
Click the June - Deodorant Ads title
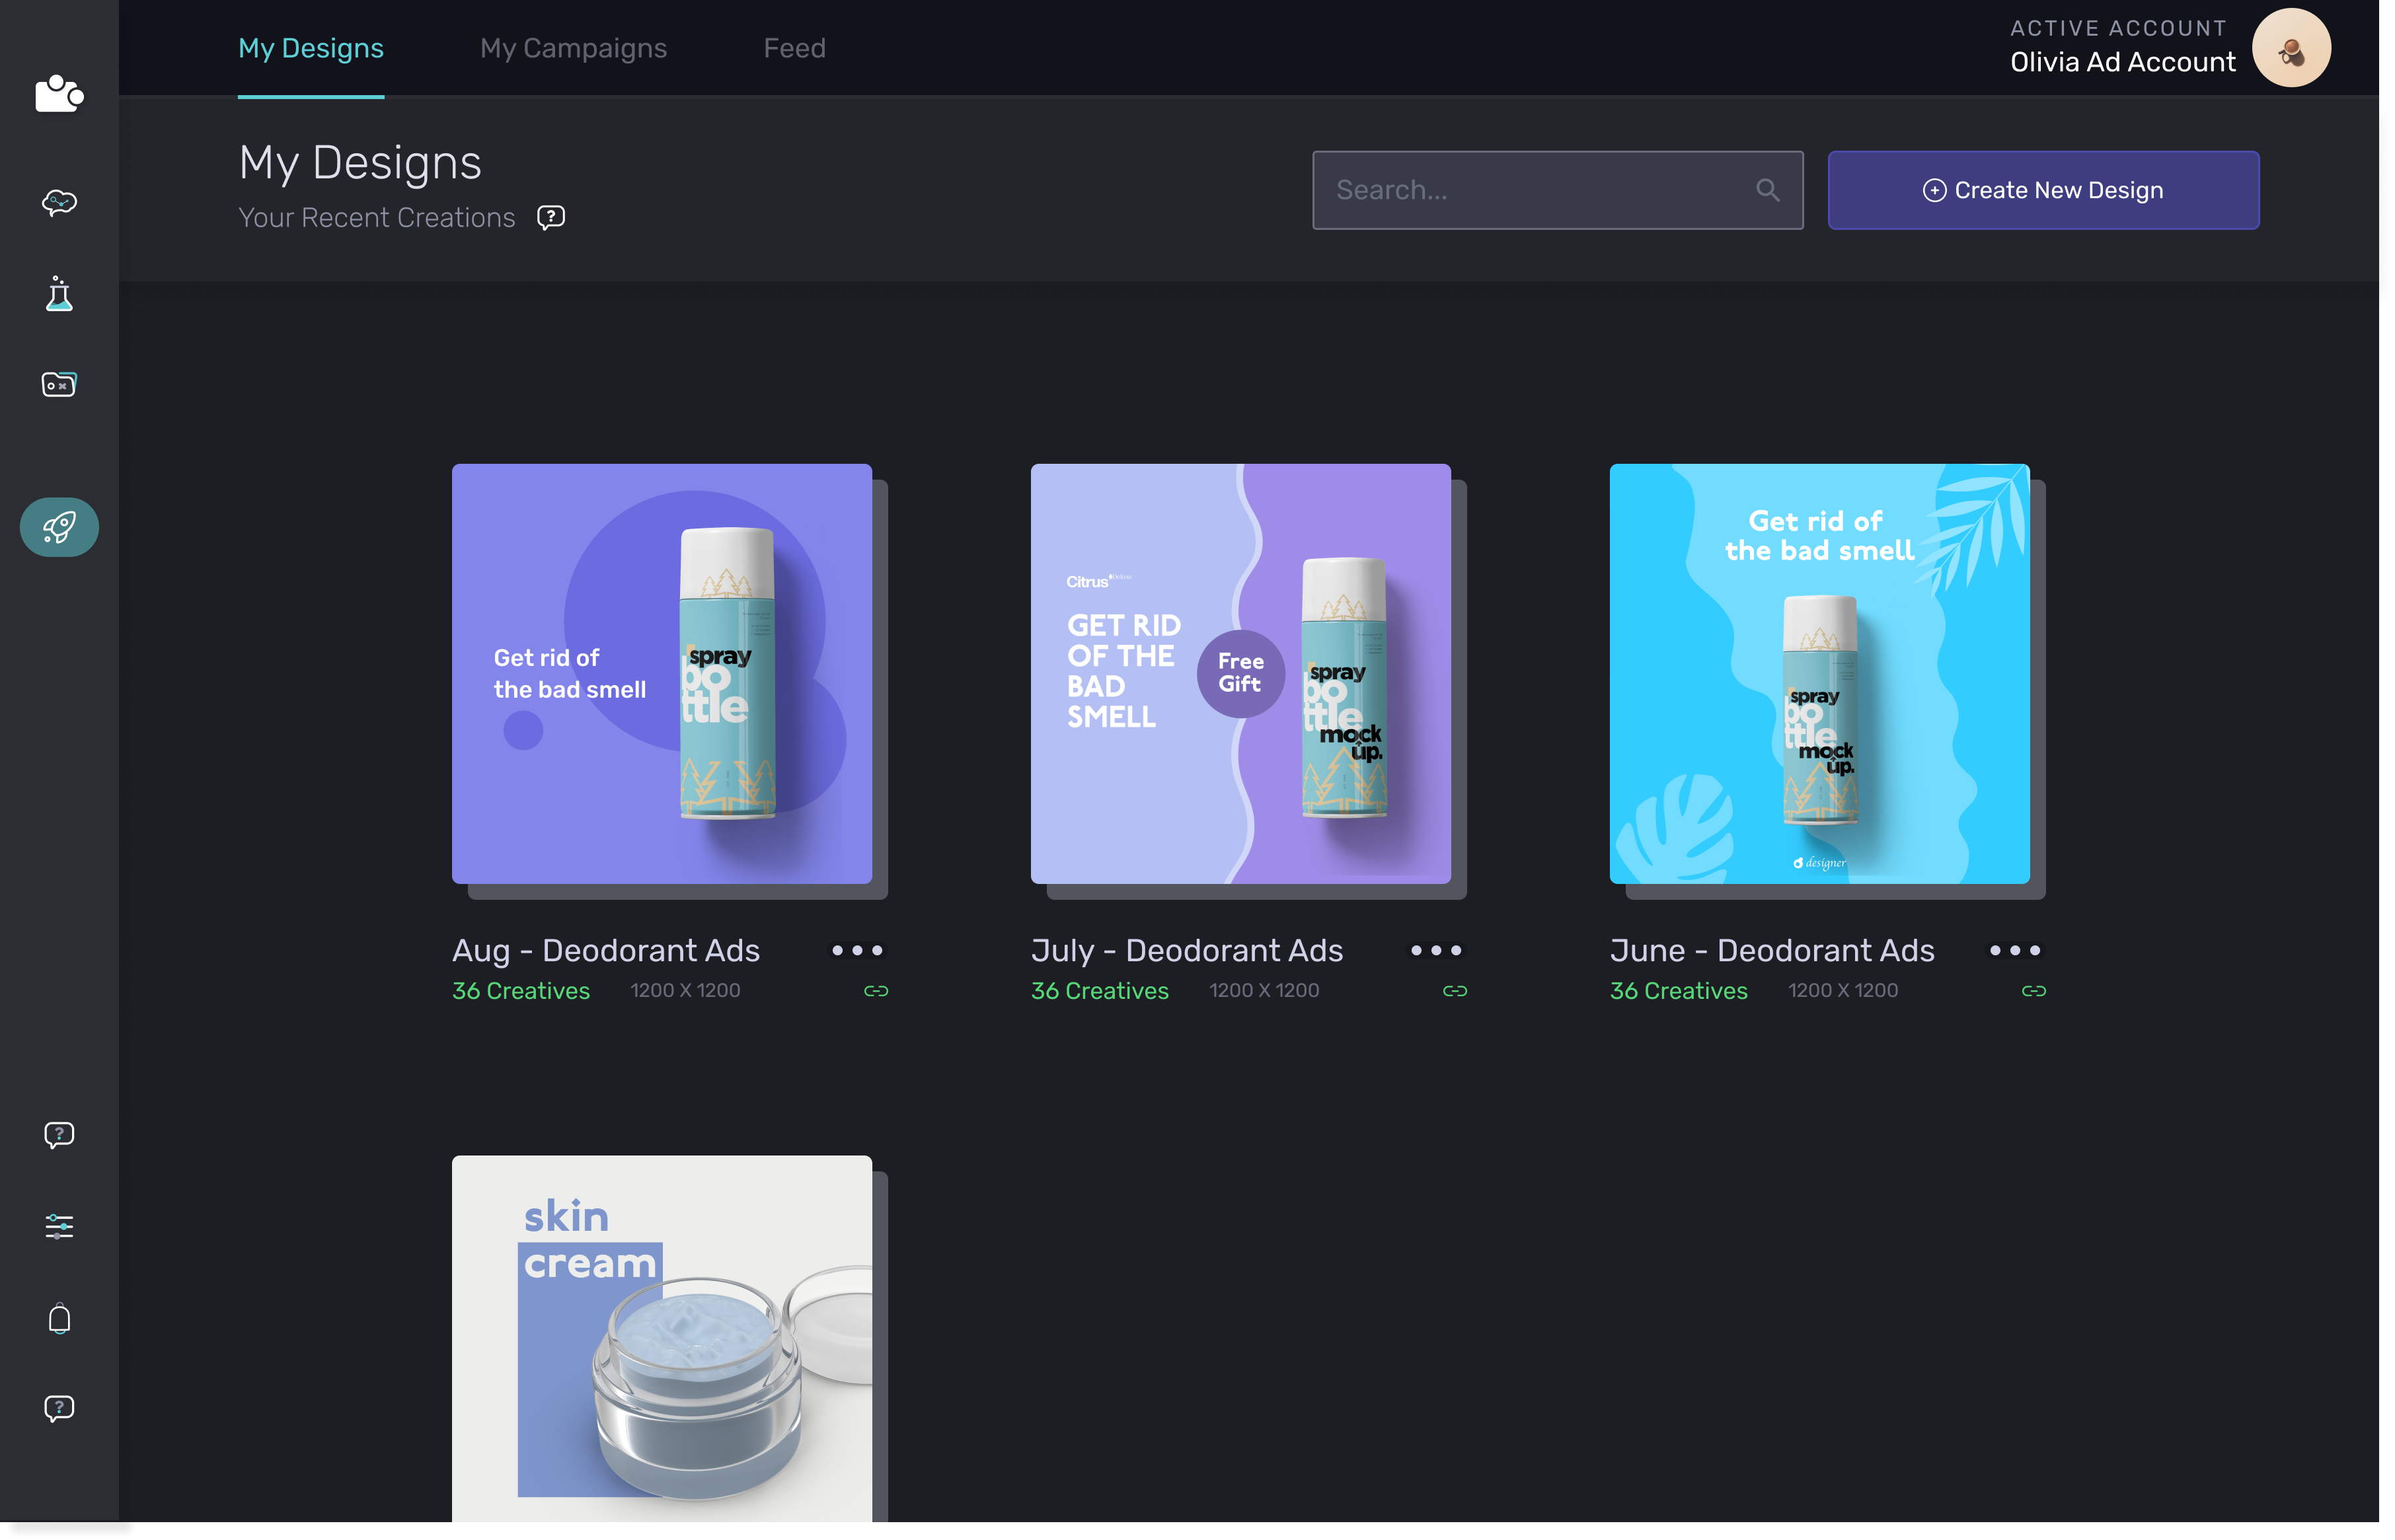[x=1772, y=950]
